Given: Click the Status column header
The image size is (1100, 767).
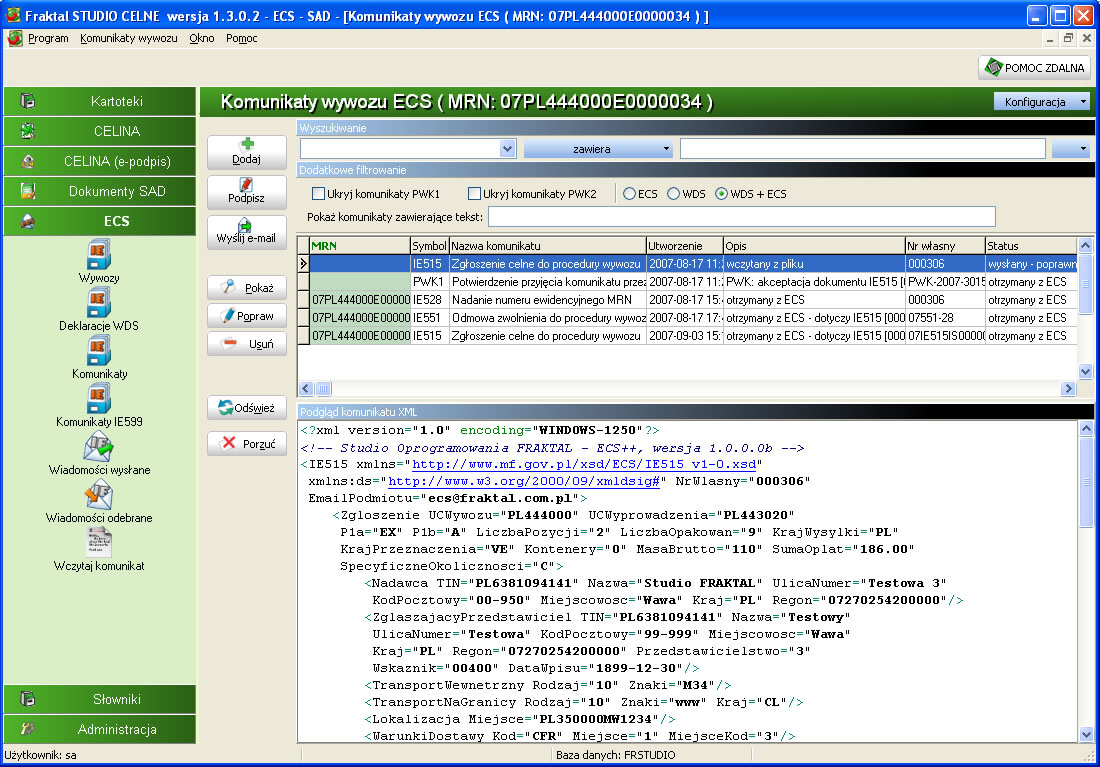Looking at the screenshot, I should coord(1031,246).
